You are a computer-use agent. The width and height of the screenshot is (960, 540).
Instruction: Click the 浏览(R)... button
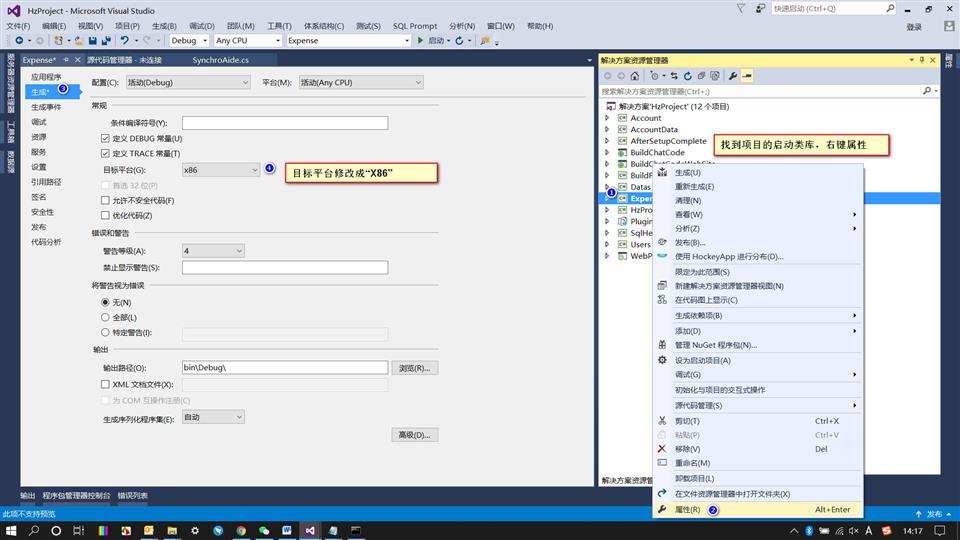click(x=414, y=368)
